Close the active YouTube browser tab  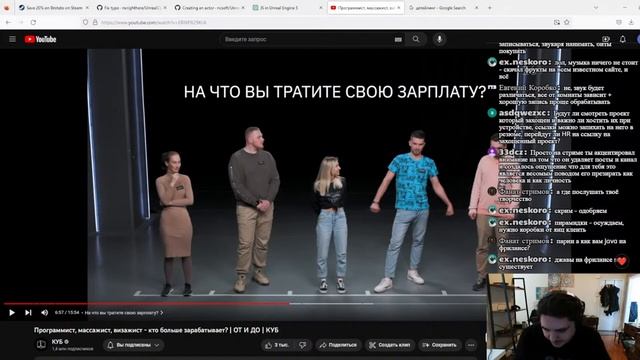click(399, 8)
